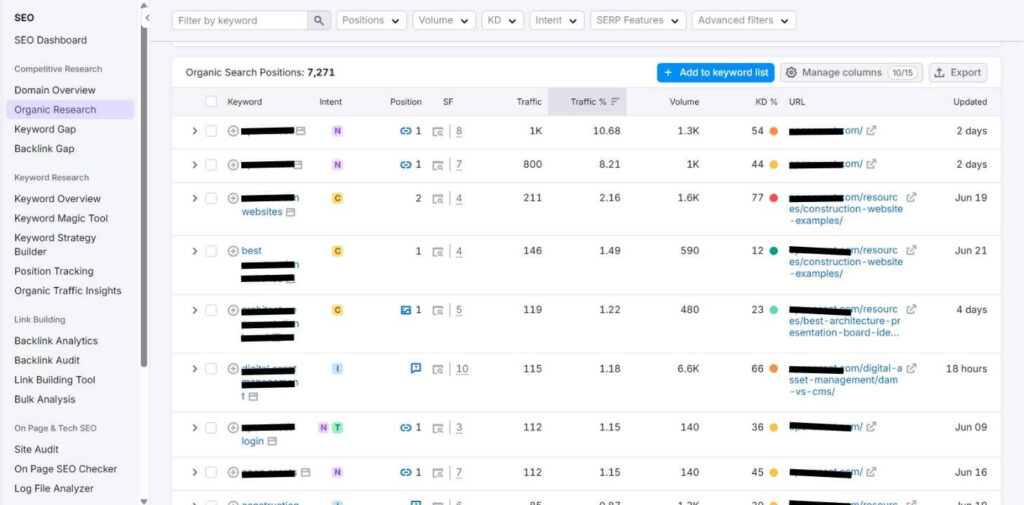
Task: Click the SERP icon next to 'websites' keyword
Action: (291, 212)
